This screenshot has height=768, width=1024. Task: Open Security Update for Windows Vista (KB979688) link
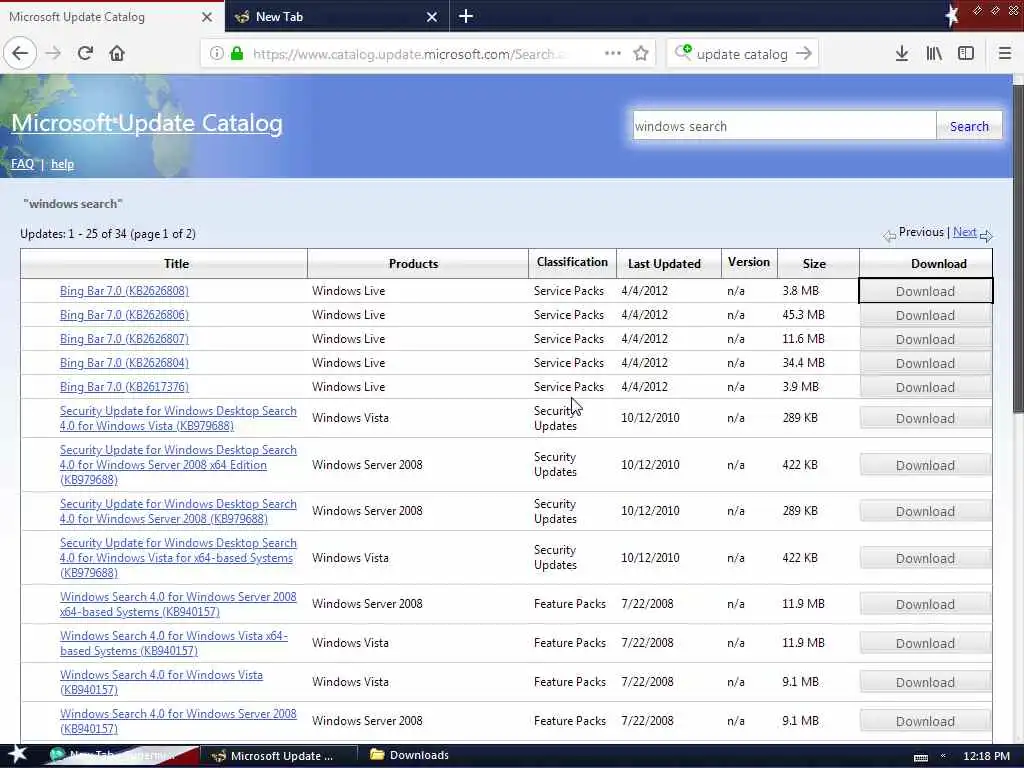tap(178, 418)
